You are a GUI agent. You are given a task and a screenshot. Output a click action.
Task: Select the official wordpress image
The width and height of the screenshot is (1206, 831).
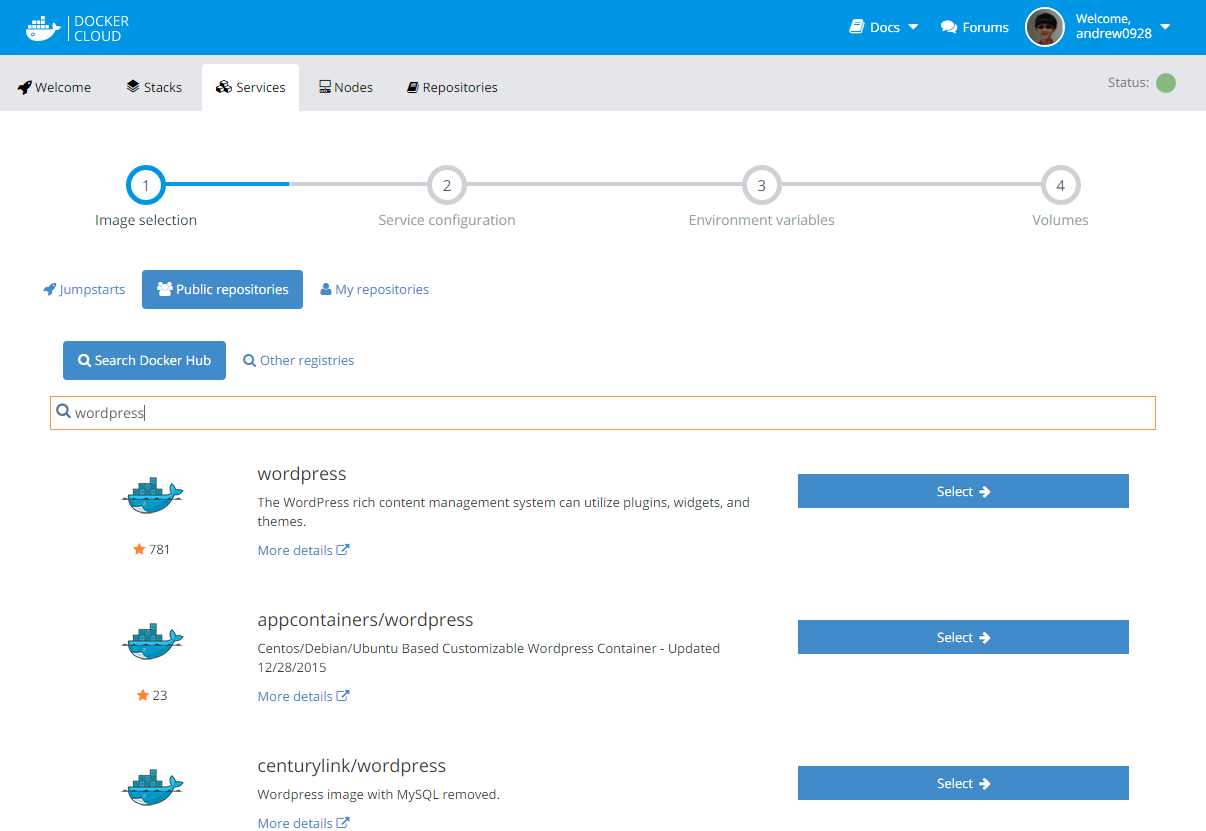(x=962, y=491)
